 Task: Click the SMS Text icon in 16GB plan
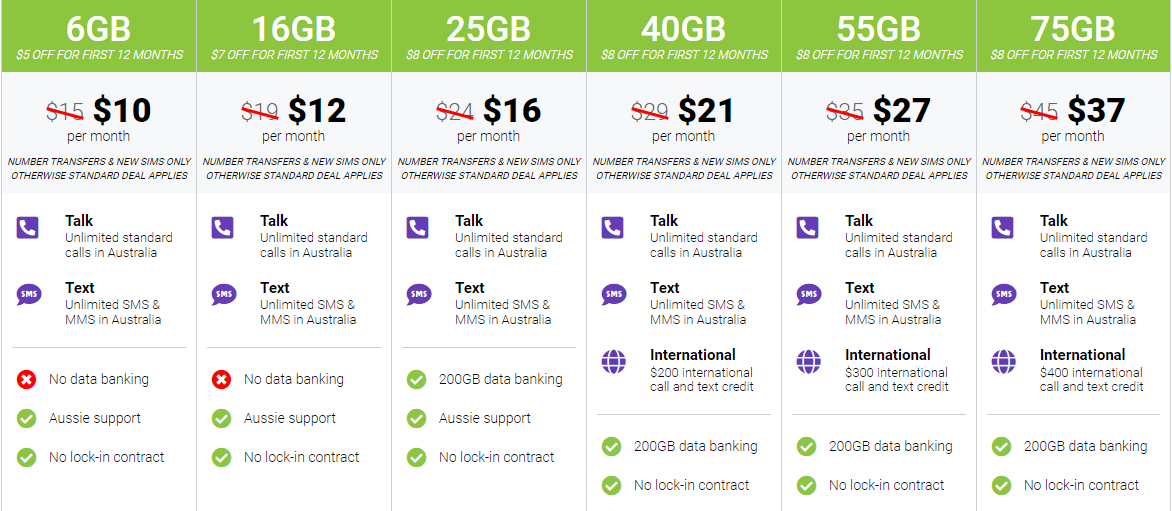click(224, 295)
